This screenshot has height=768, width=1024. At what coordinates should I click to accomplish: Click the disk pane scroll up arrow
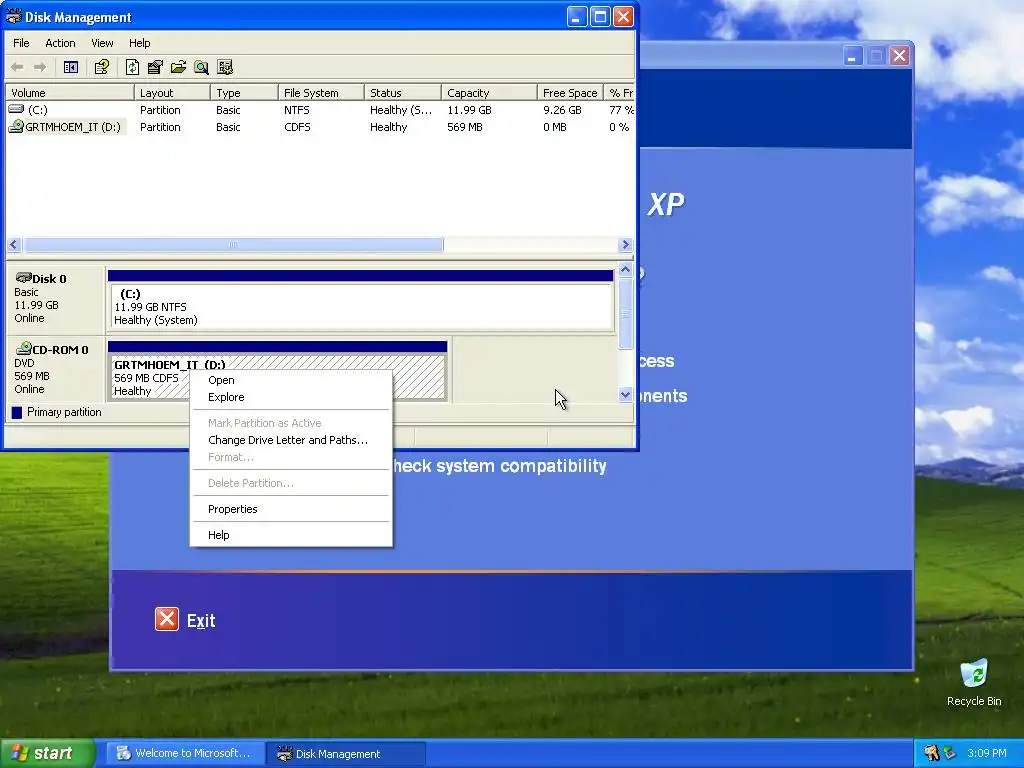(625, 270)
